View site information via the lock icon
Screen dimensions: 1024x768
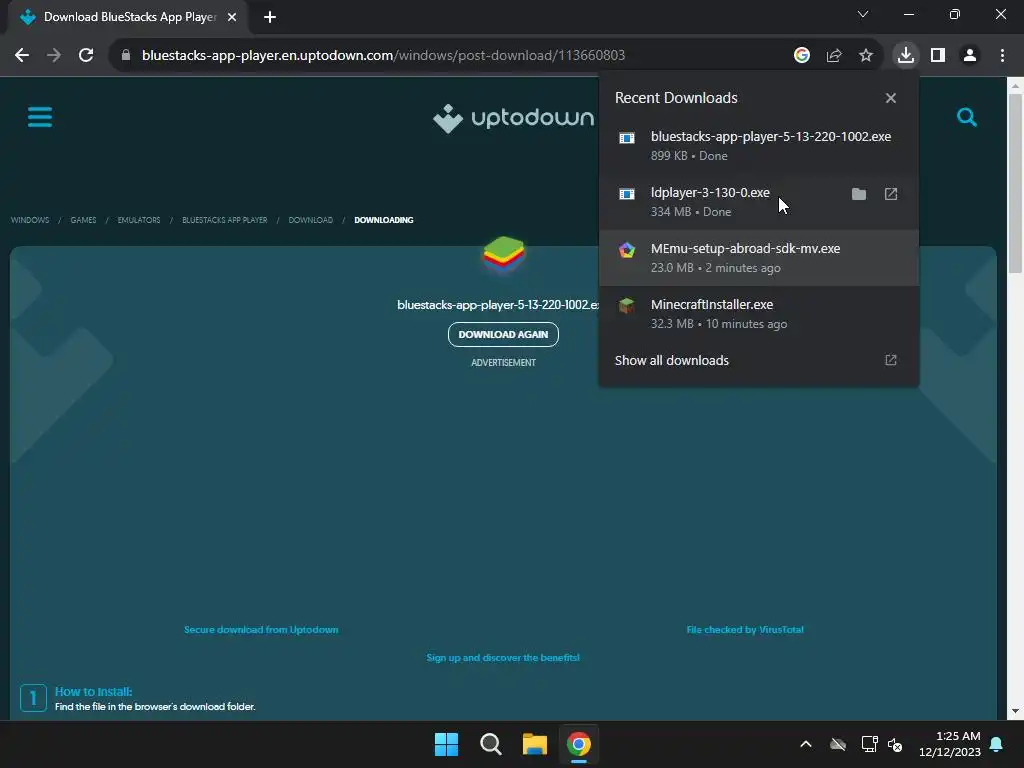pos(126,56)
